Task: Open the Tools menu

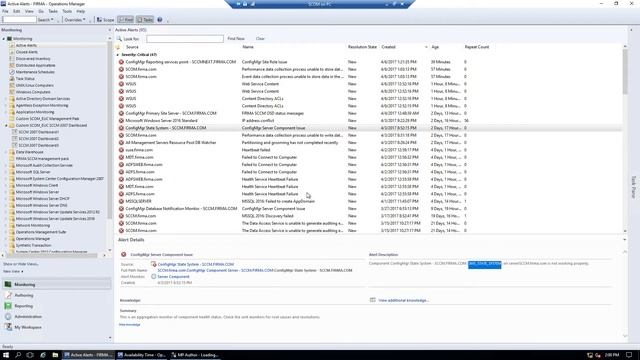Action: pos(67,11)
